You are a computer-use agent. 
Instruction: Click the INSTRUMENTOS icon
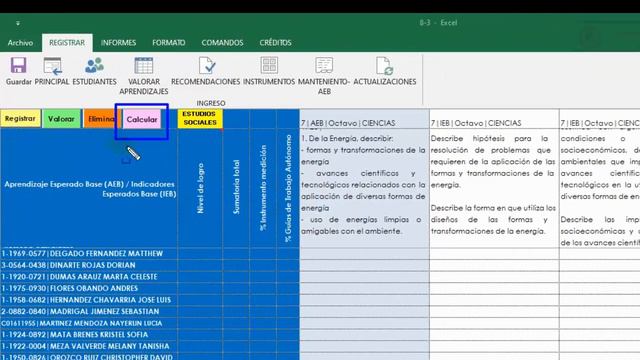coord(269,66)
